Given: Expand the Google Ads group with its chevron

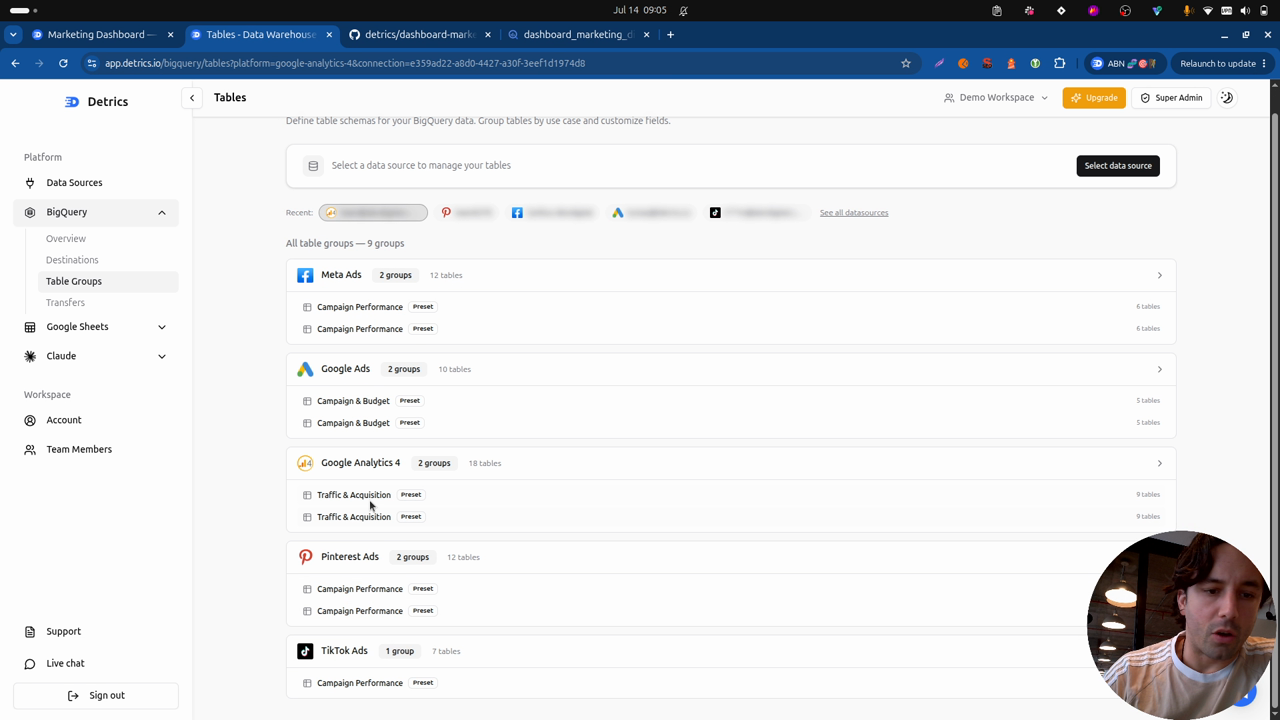Looking at the screenshot, I should click(x=1159, y=369).
